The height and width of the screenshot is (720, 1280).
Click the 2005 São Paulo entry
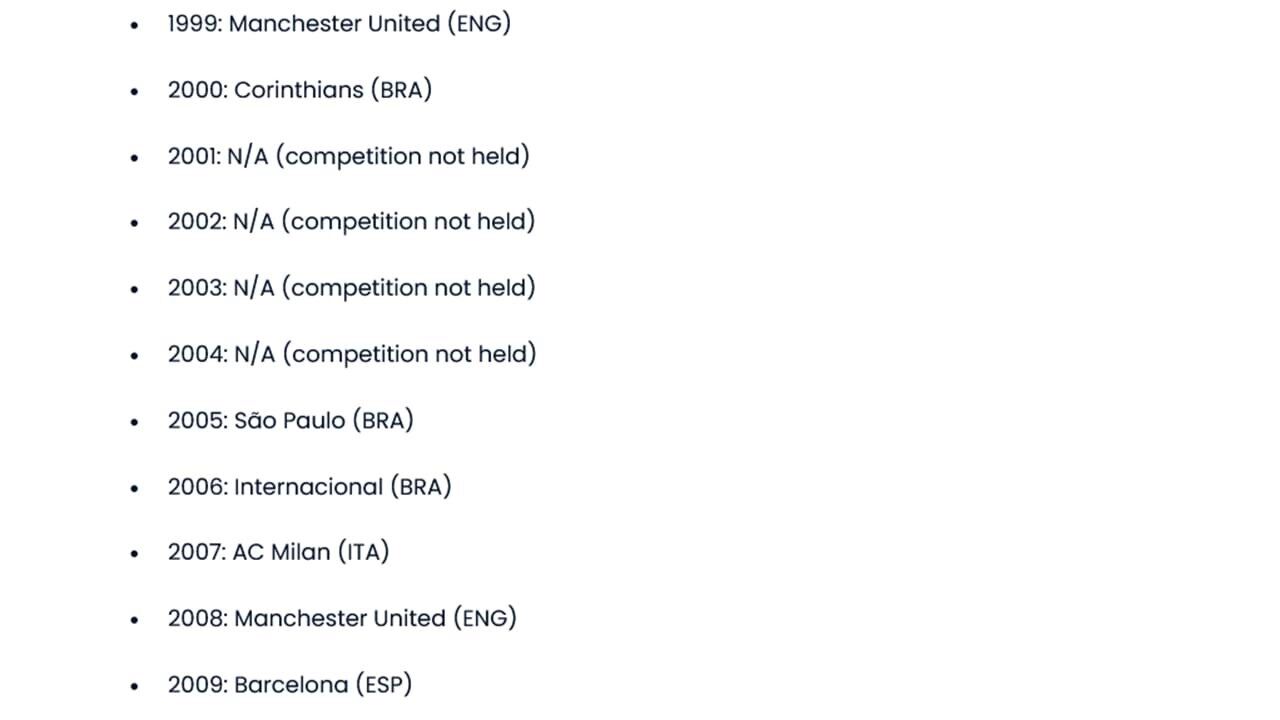coord(290,420)
